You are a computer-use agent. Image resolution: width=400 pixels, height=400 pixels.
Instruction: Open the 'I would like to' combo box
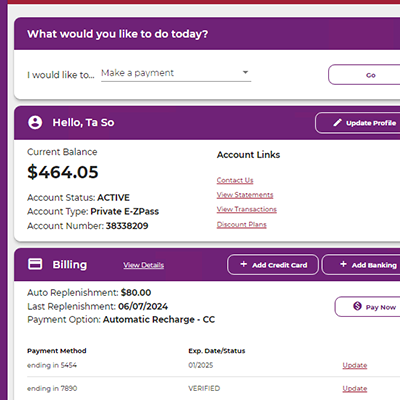[176, 73]
